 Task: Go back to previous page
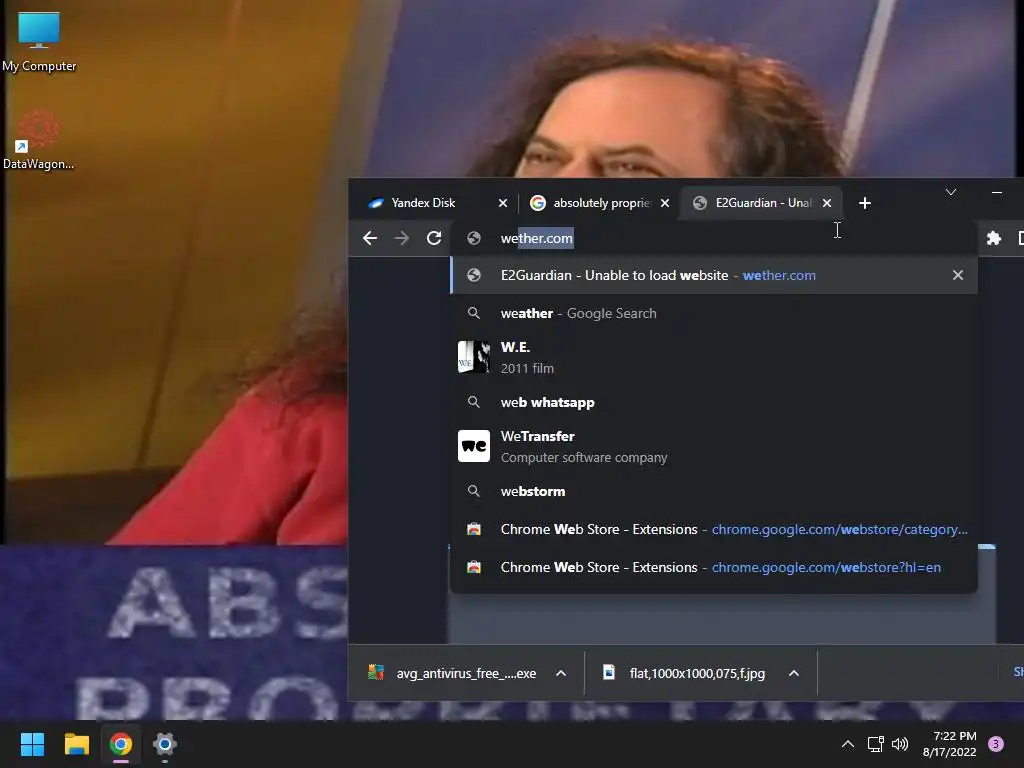point(370,238)
